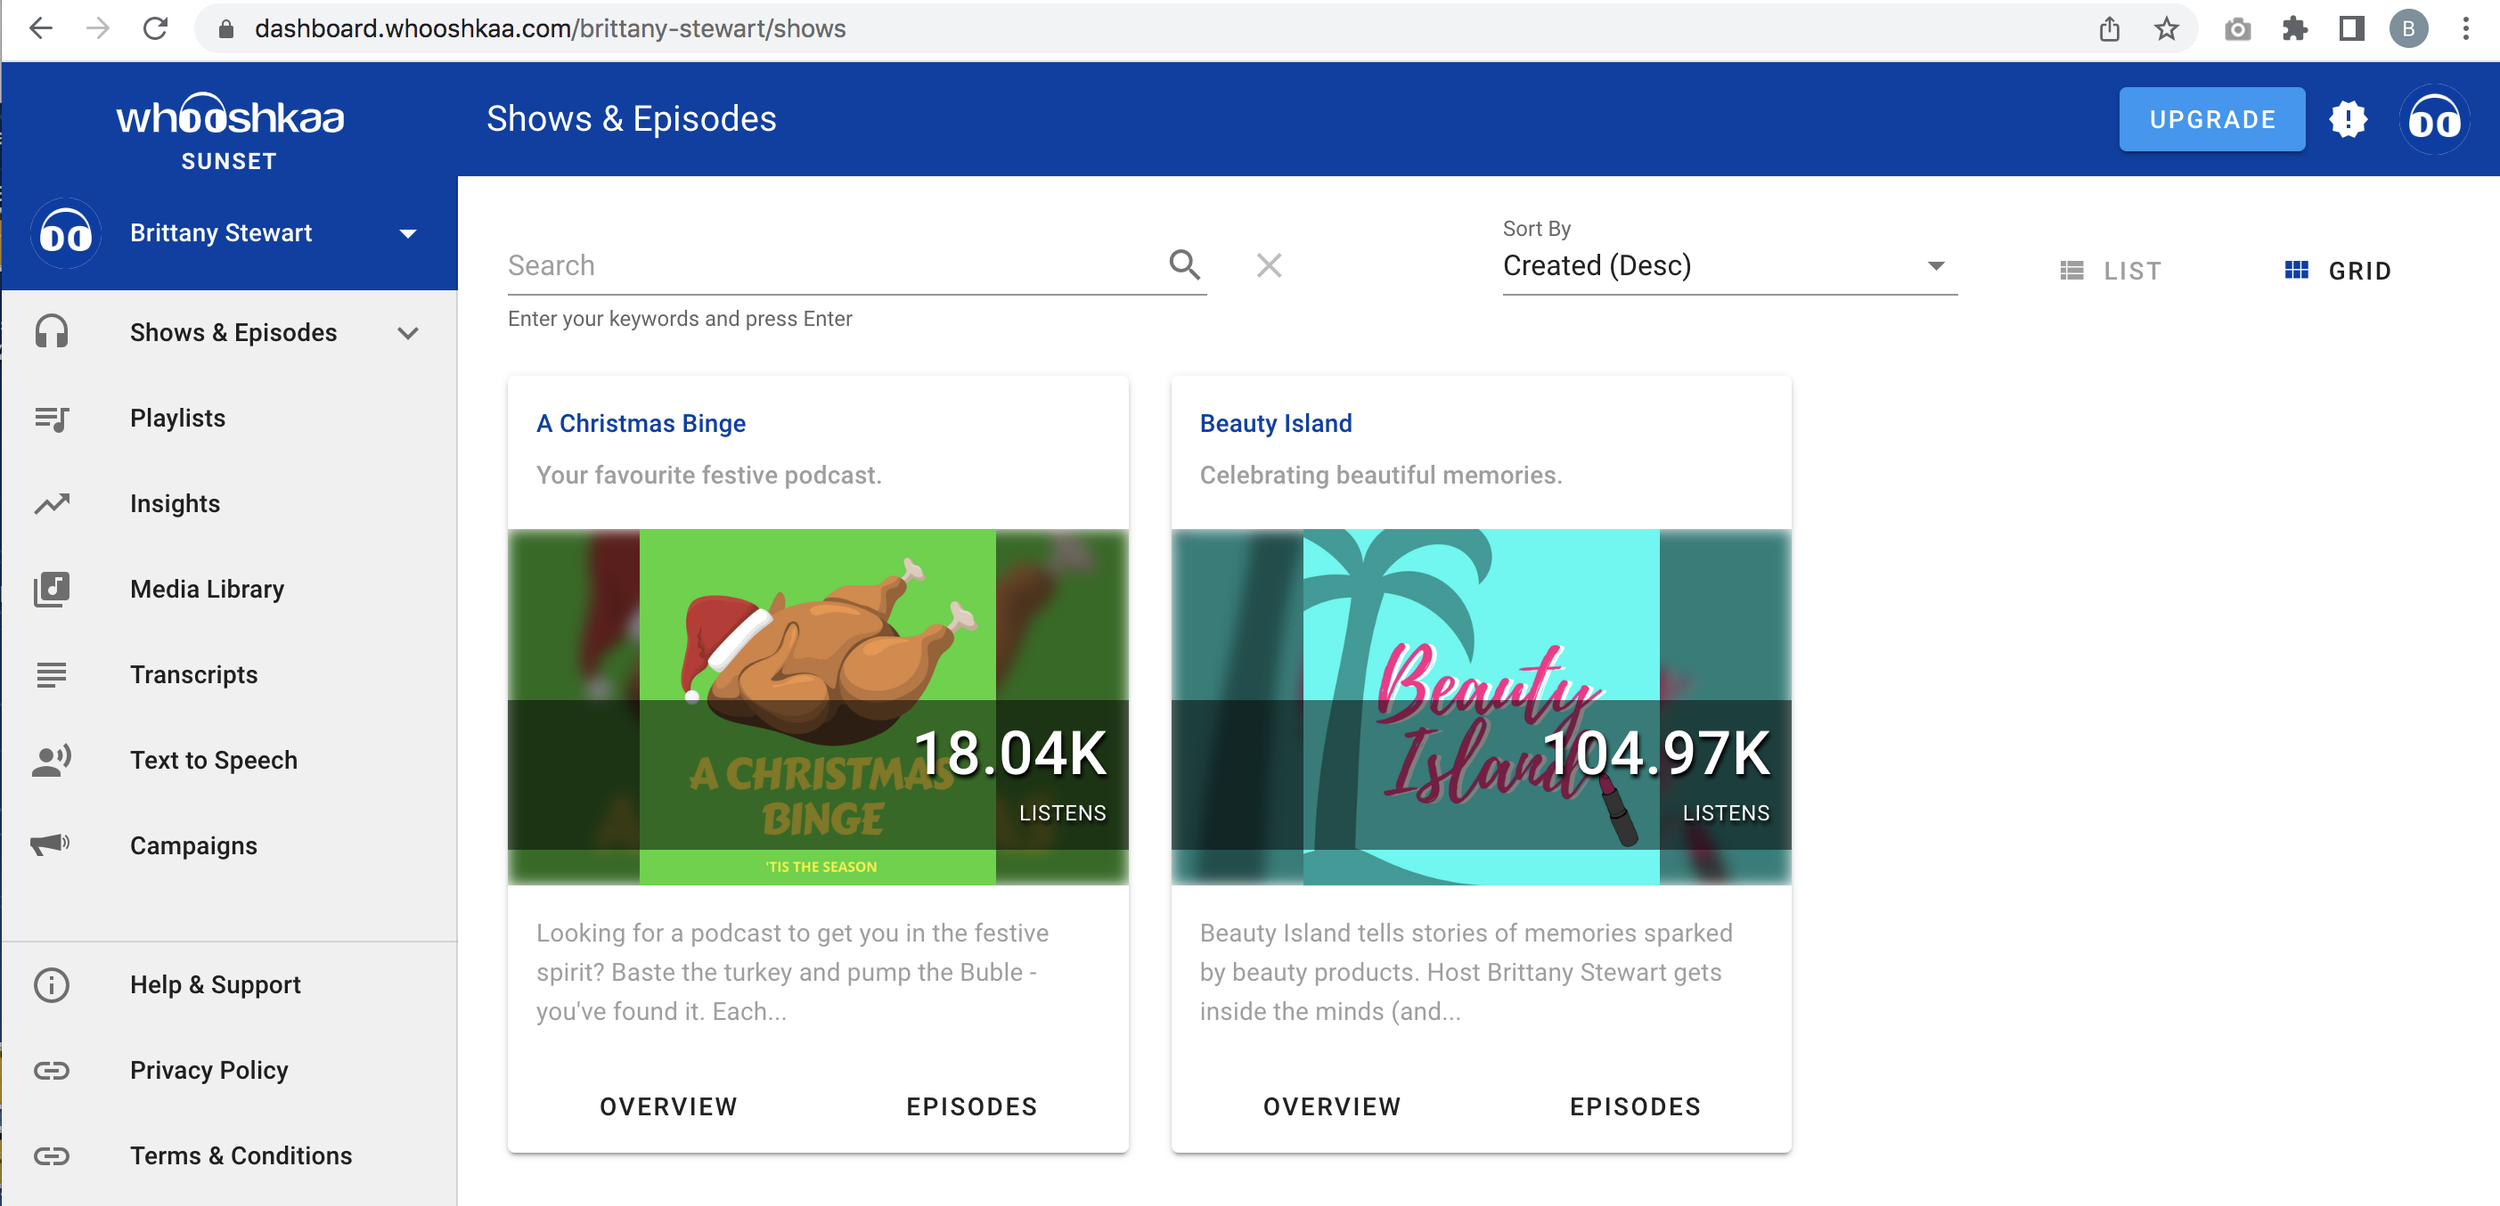Open the Sort By Created (Desc) dropdown
Screen dimensions: 2500x1206
1729,266
